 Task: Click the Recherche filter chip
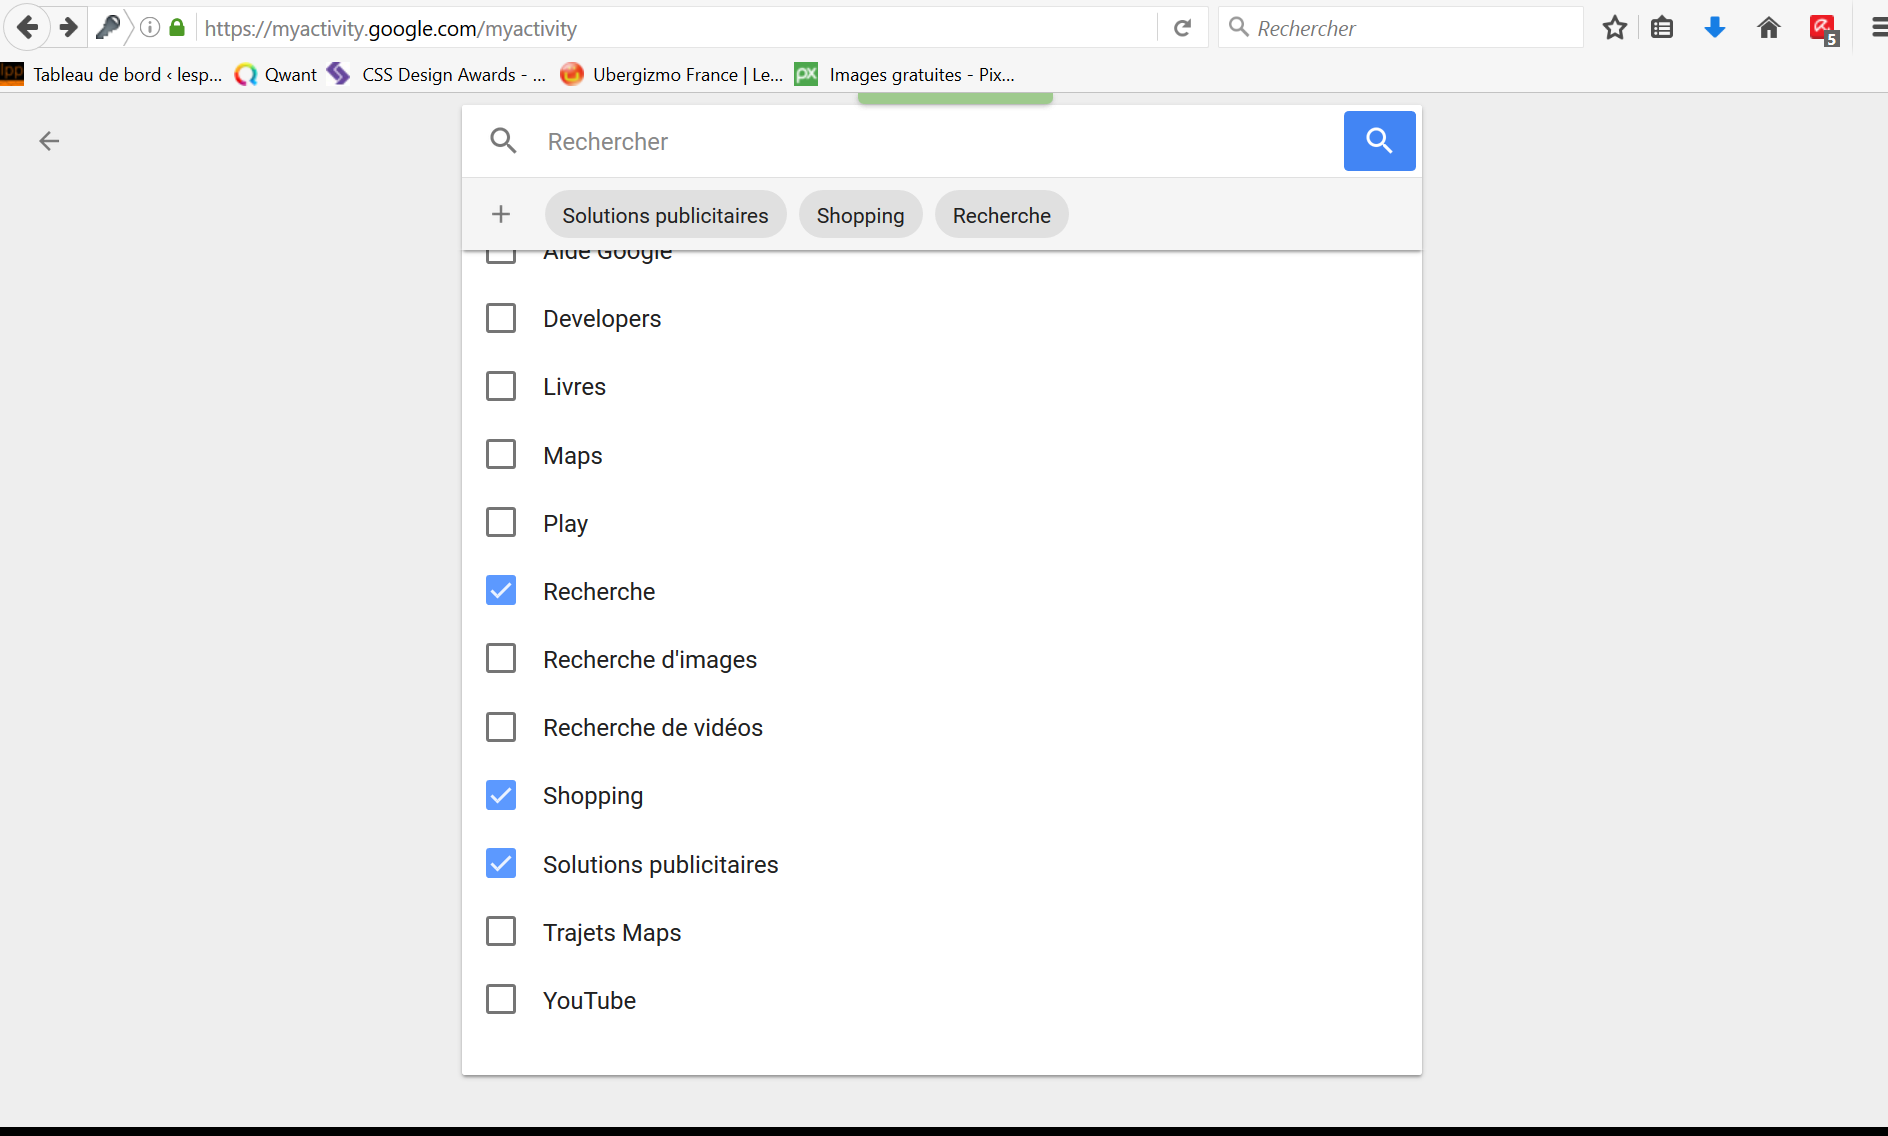pyautogui.click(x=1001, y=215)
